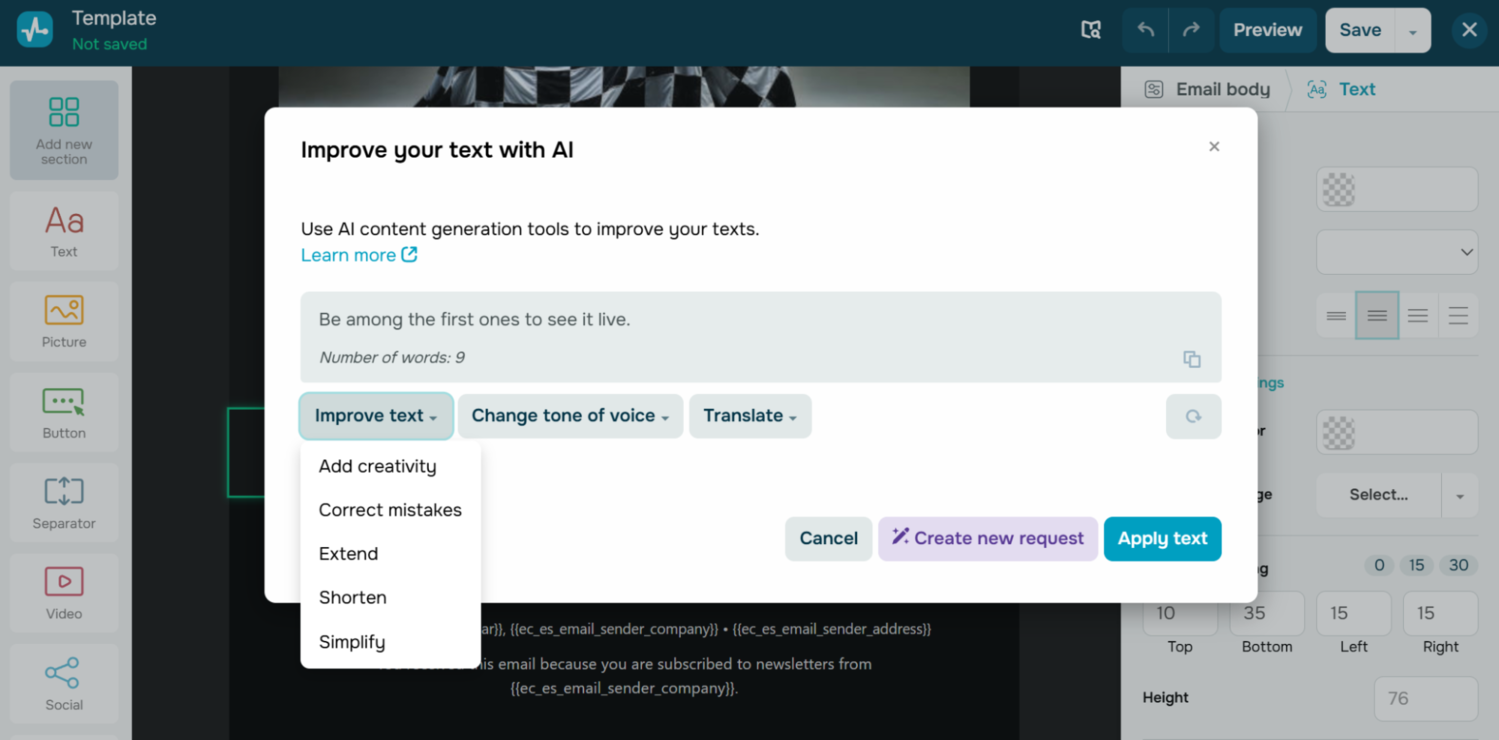This screenshot has width=1499, height=740.
Task: Apply the improved text
Action: coord(1162,539)
